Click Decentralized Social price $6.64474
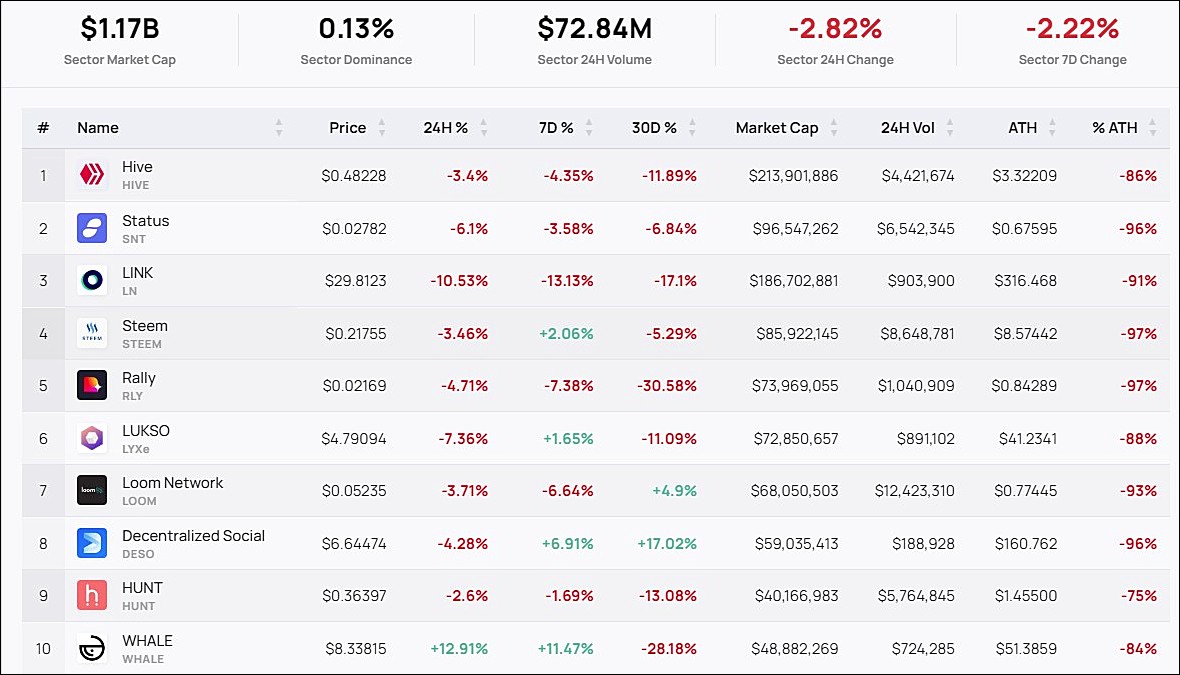1180x675 pixels. tap(354, 543)
